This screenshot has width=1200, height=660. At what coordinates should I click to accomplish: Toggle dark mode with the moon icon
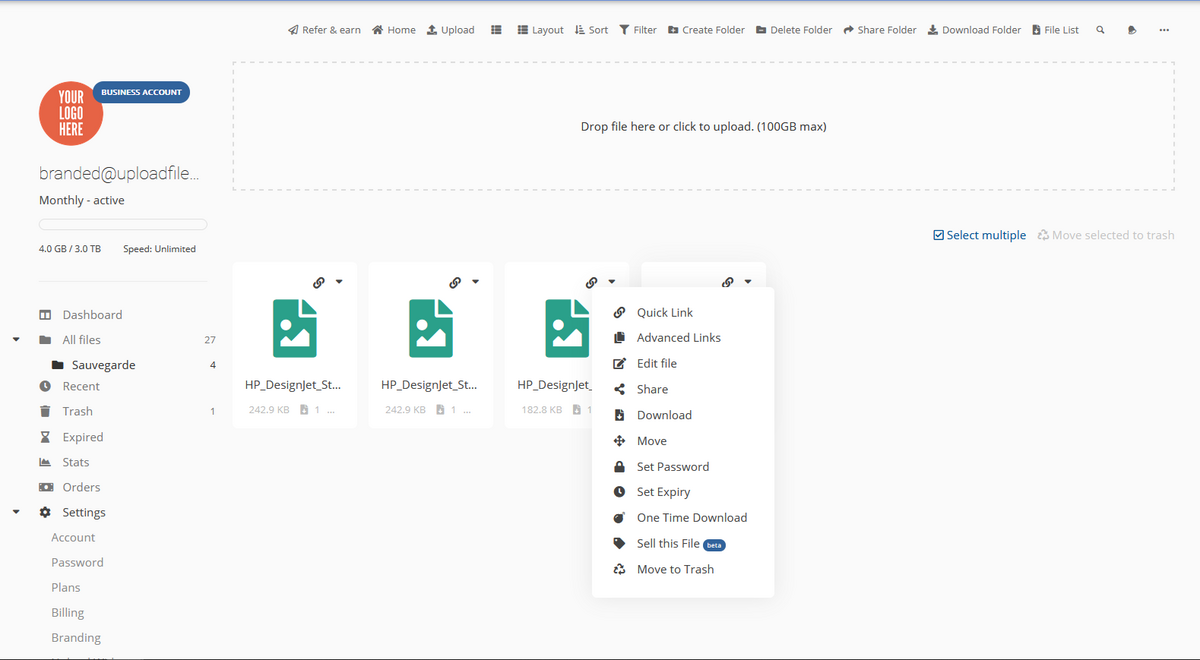coord(1132,30)
